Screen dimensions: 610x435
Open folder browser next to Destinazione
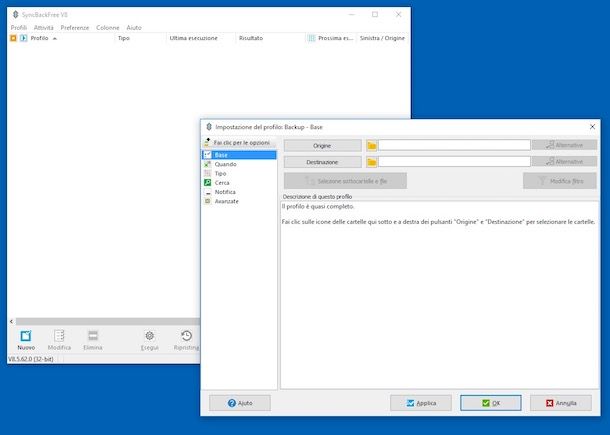tap(371, 161)
